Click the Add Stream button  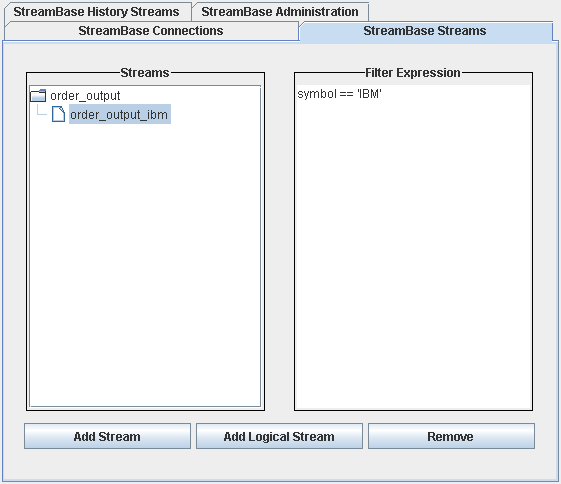(x=107, y=436)
